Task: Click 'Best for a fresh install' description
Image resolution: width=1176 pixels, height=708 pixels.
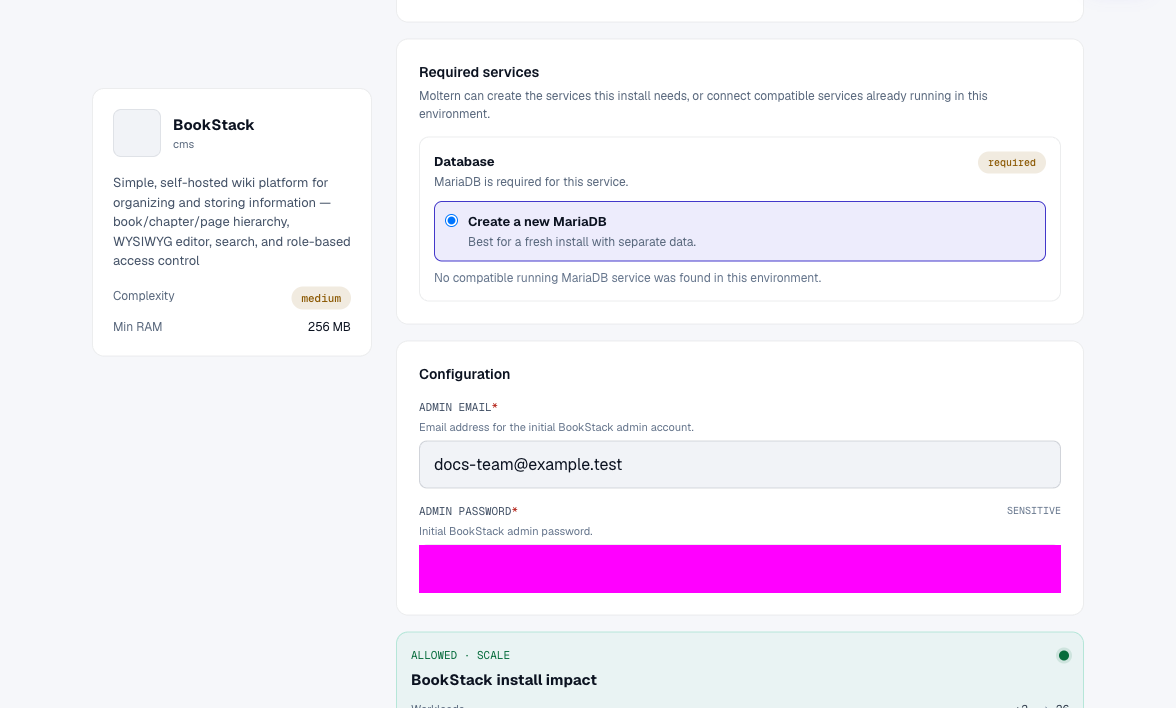Action: click(582, 242)
